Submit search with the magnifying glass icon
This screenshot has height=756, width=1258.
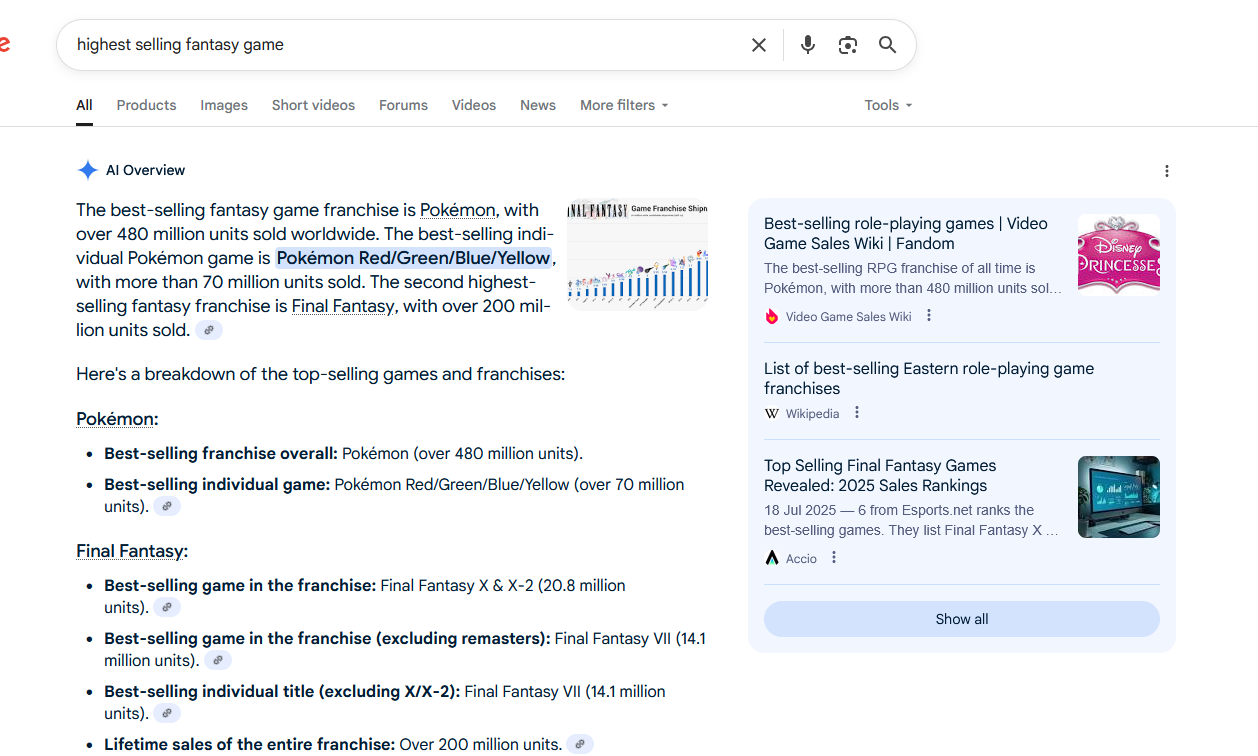point(887,45)
